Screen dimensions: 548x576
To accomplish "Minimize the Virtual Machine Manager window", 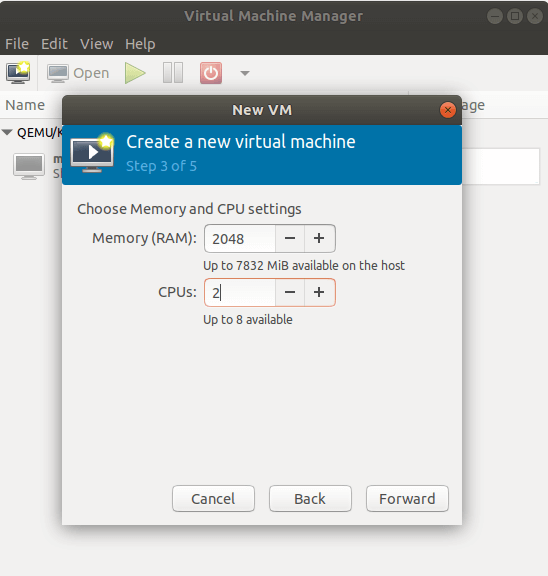I will pos(495,16).
